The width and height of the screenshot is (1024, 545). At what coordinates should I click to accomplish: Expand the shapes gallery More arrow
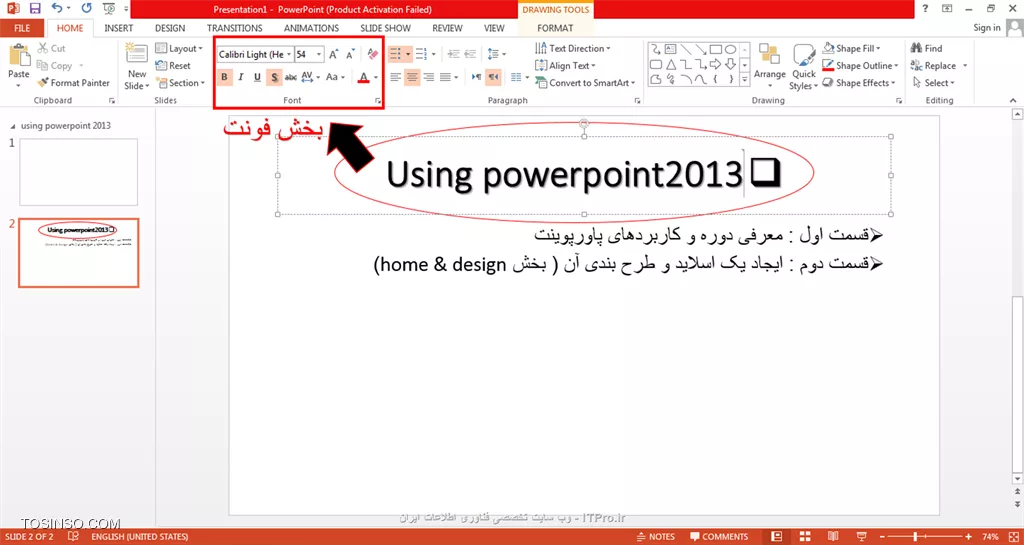click(x=745, y=80)
